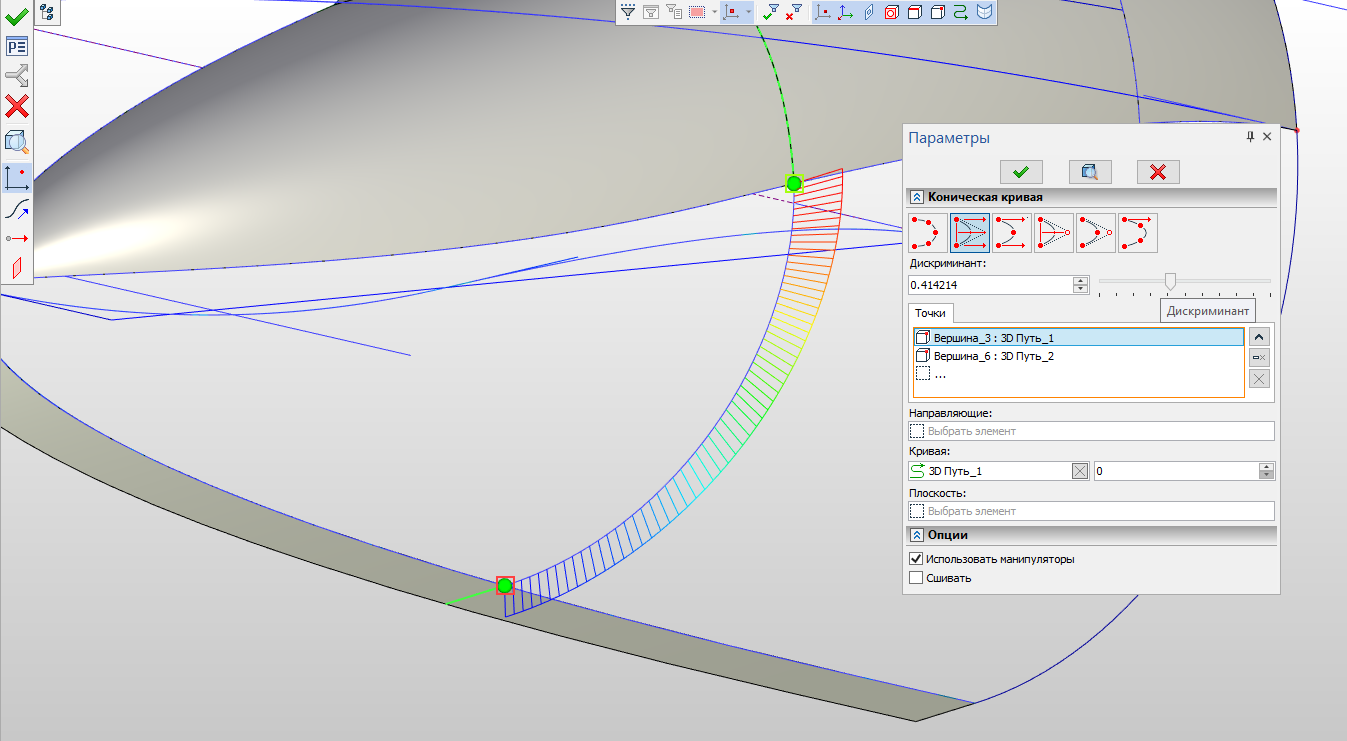
Task: Select the first conic mode: five points
Action: pyautogui.click(x=928, y=233)
